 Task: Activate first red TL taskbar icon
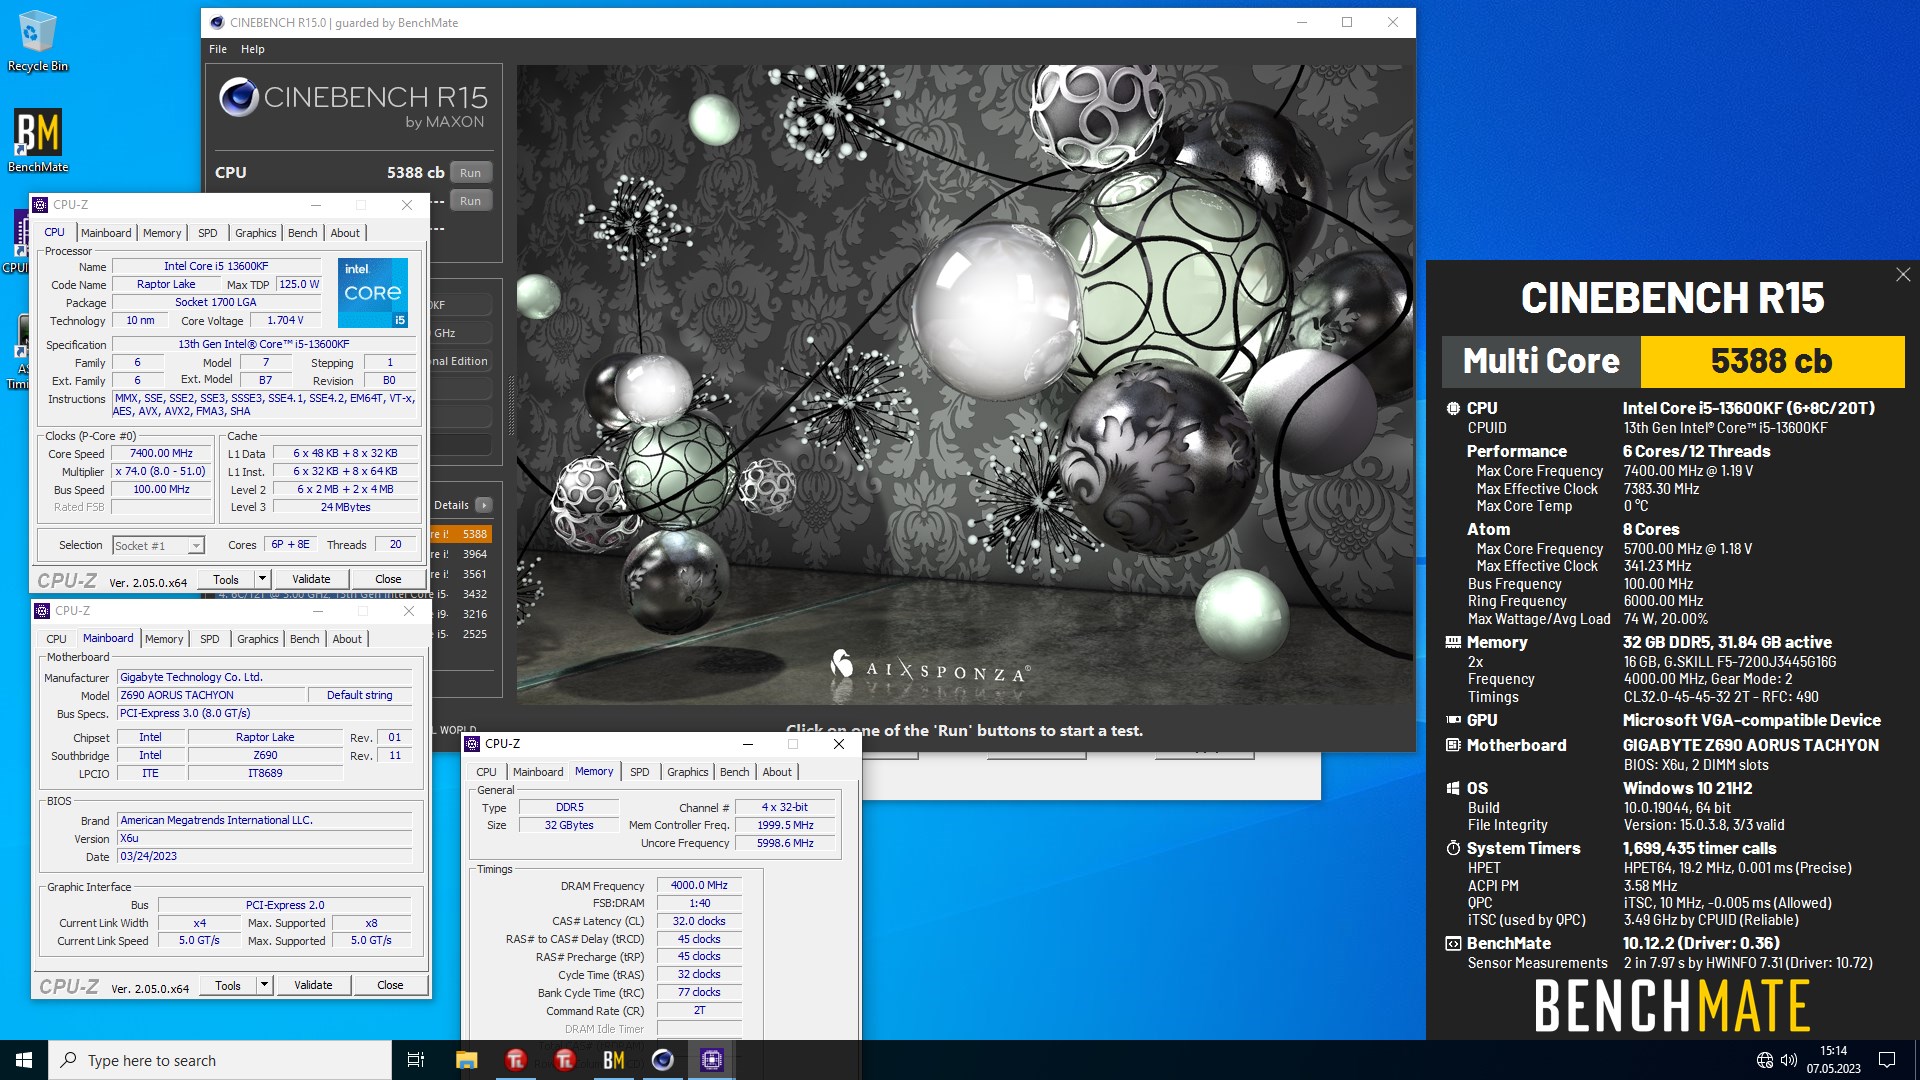(x=516, y=1060)
